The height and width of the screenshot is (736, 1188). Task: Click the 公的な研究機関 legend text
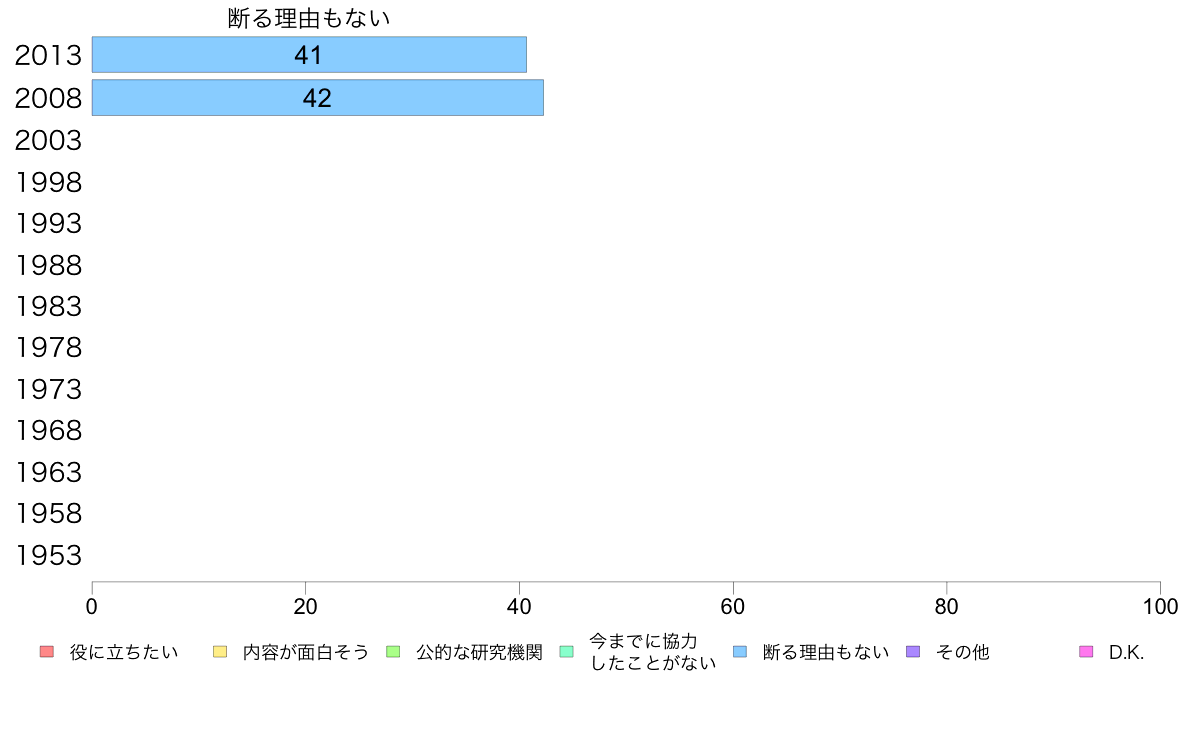click(479, 653)
